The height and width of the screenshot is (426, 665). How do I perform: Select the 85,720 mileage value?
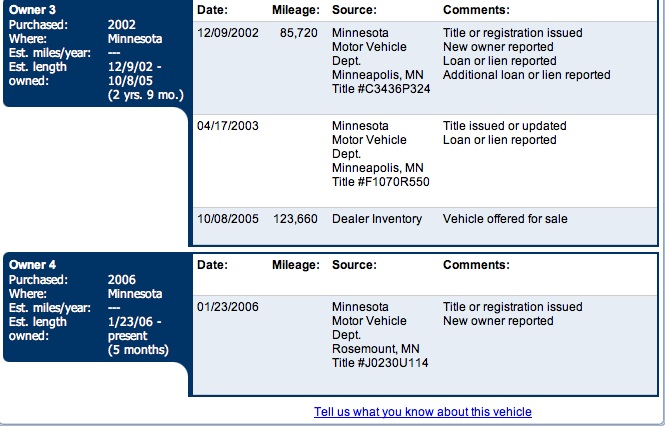[299, 33]
